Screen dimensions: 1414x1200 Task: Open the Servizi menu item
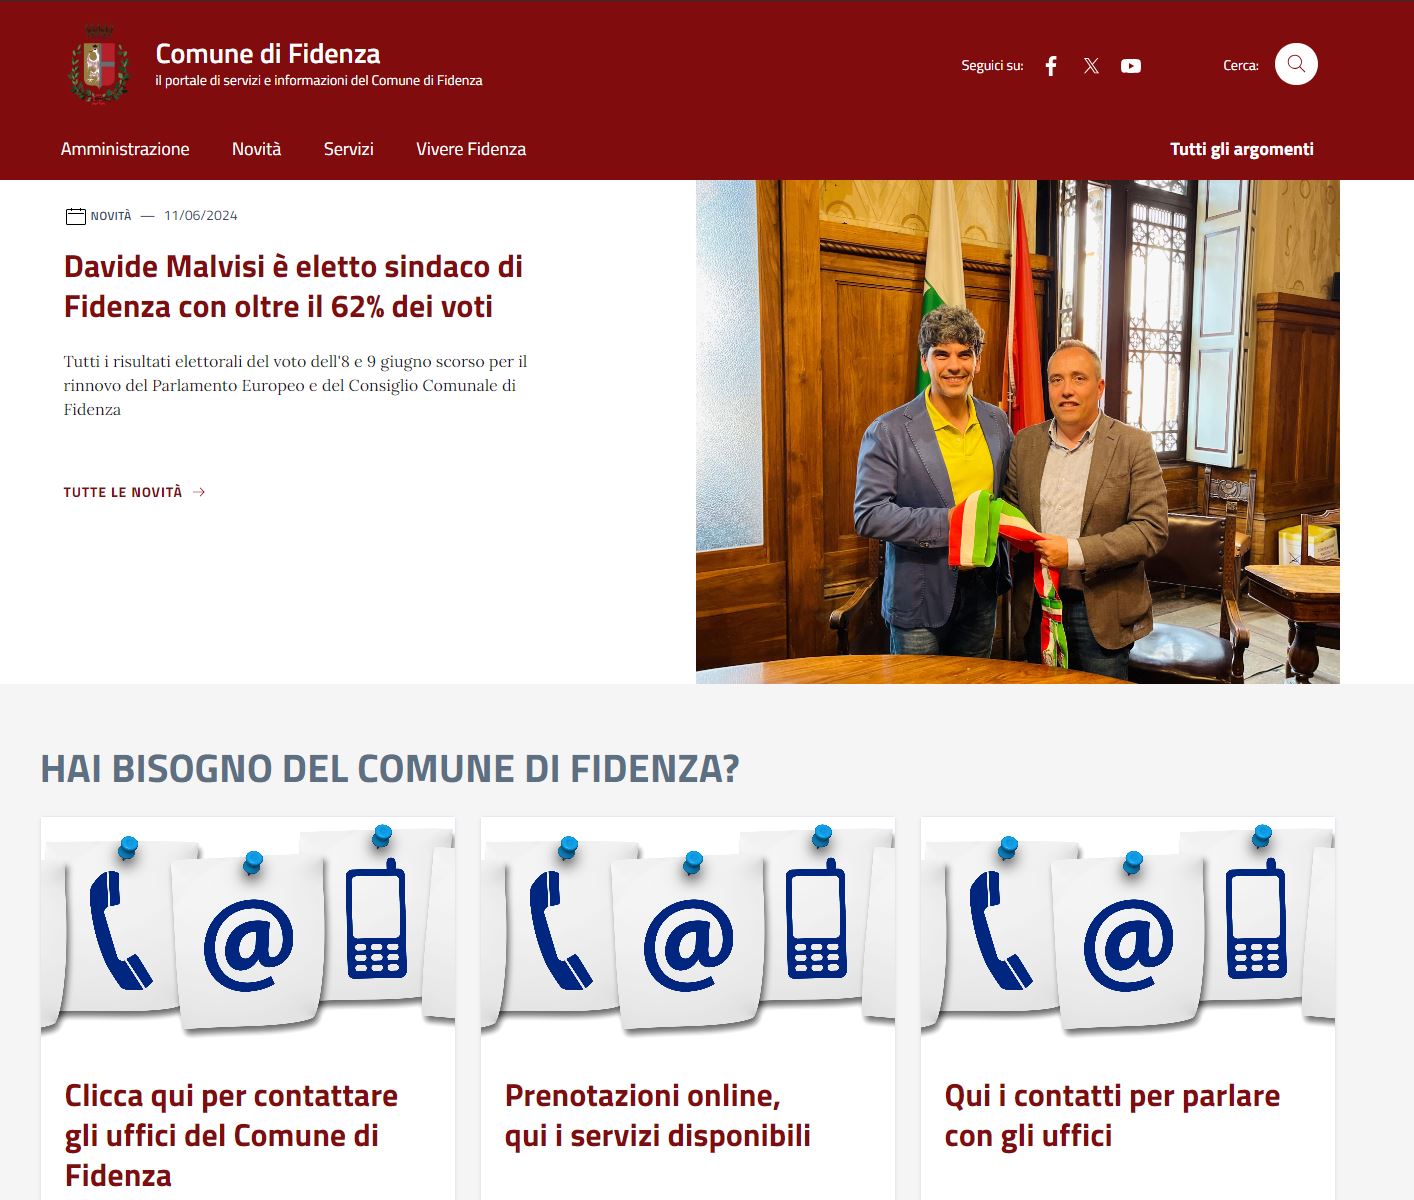349,149
